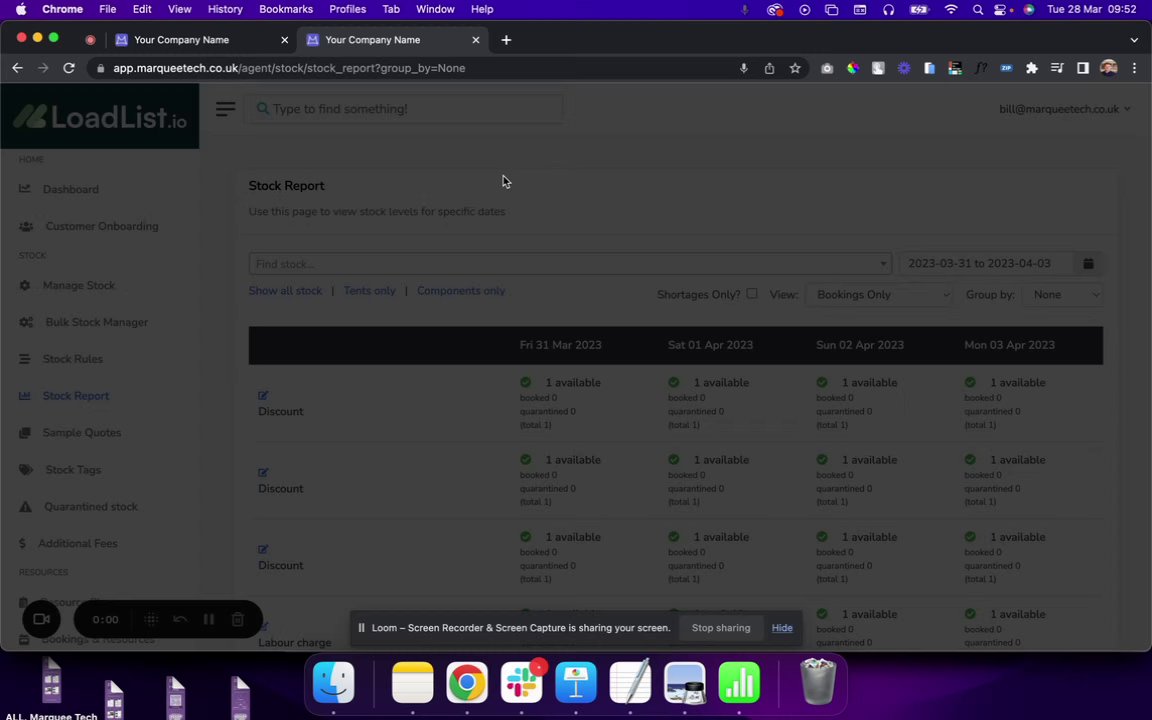Image resolution: width=1152 pixels, height=720 pixels.
Task: Bookmark this page with star icon
Action: (x=795, y=68)
